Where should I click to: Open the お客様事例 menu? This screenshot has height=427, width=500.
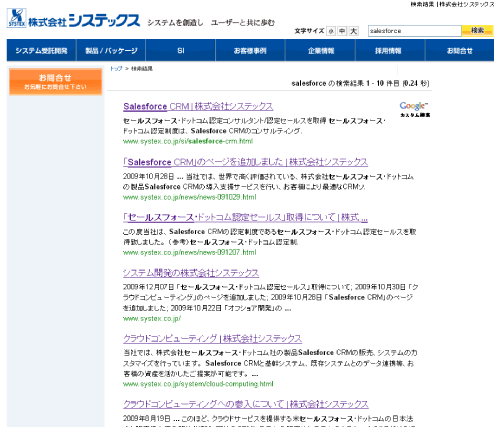250,50
